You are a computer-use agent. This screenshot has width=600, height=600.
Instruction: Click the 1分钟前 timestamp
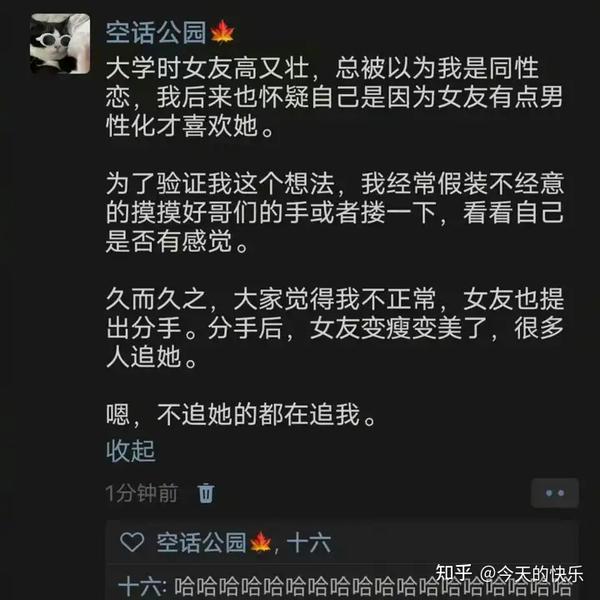(x=142, y=493)
